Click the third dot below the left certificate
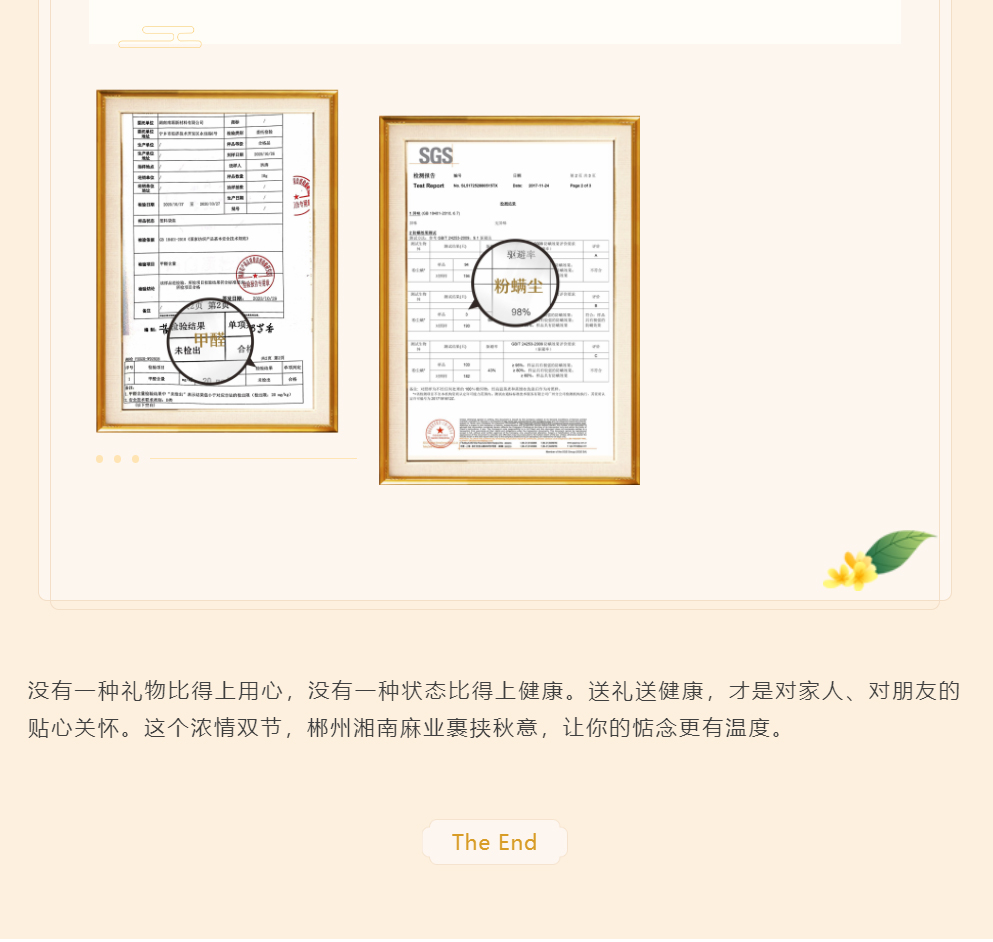This screenshot has height=942, width=993. pos(135,459)
